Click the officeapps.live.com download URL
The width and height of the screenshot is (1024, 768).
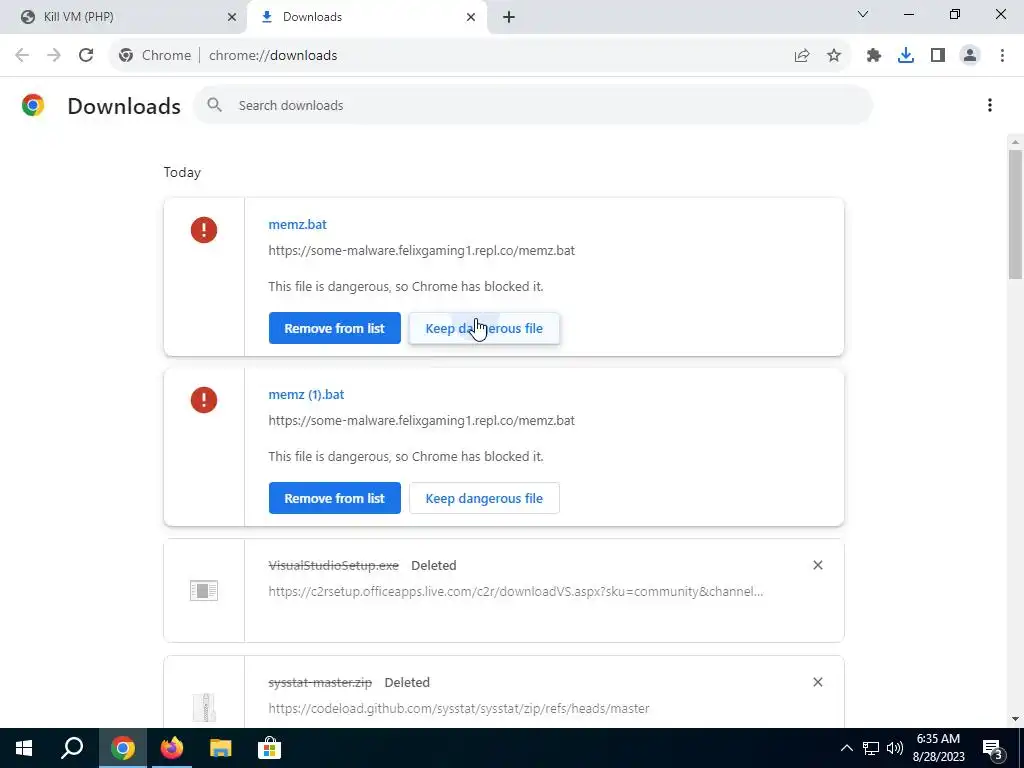(x=516, y=592)
